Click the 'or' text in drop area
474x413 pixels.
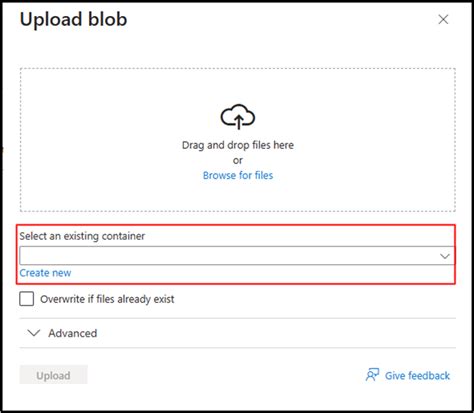tap(238, 161)
